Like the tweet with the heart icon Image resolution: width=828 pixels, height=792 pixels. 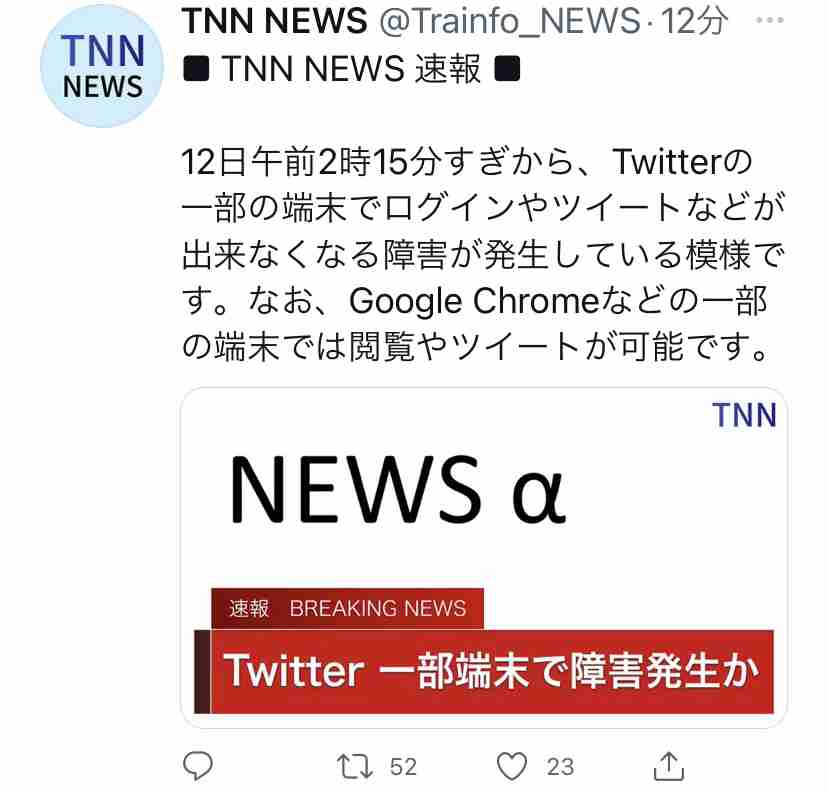click(x=512, y=766)
